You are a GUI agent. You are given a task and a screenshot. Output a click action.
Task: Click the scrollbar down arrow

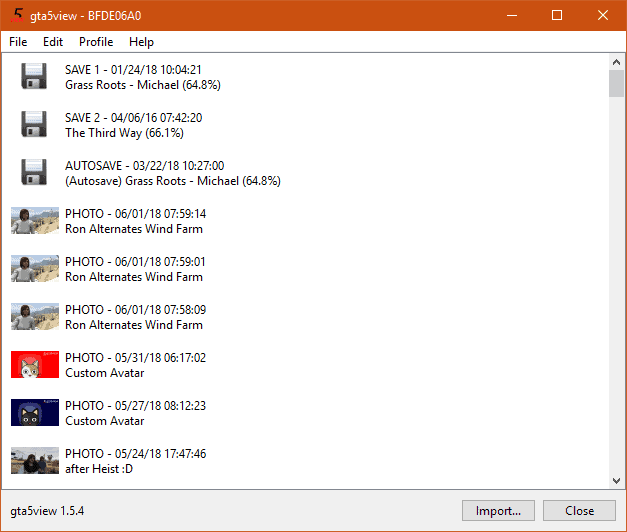(616, 480)
